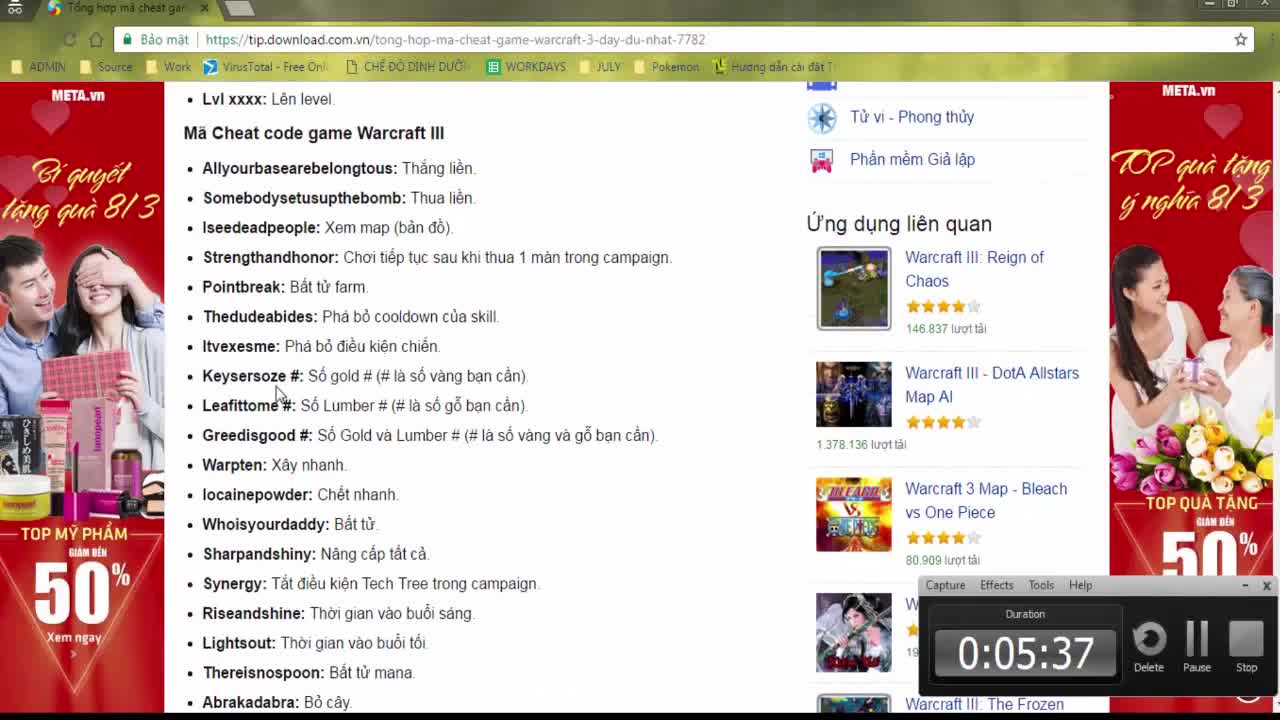Screen dimensions: 1280x720
Task: Click the Pointbreak cheat text
Action: 244,287
